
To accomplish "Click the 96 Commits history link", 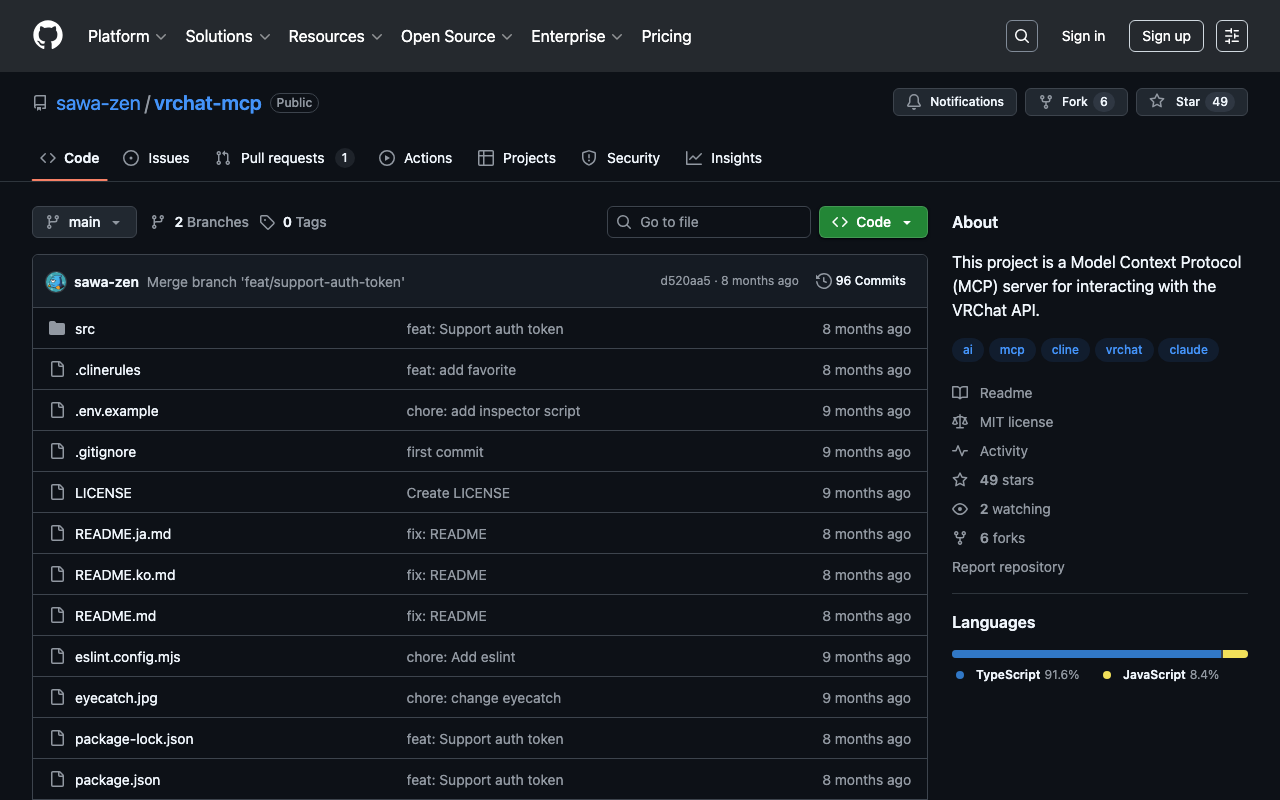I will pos(861,281).
